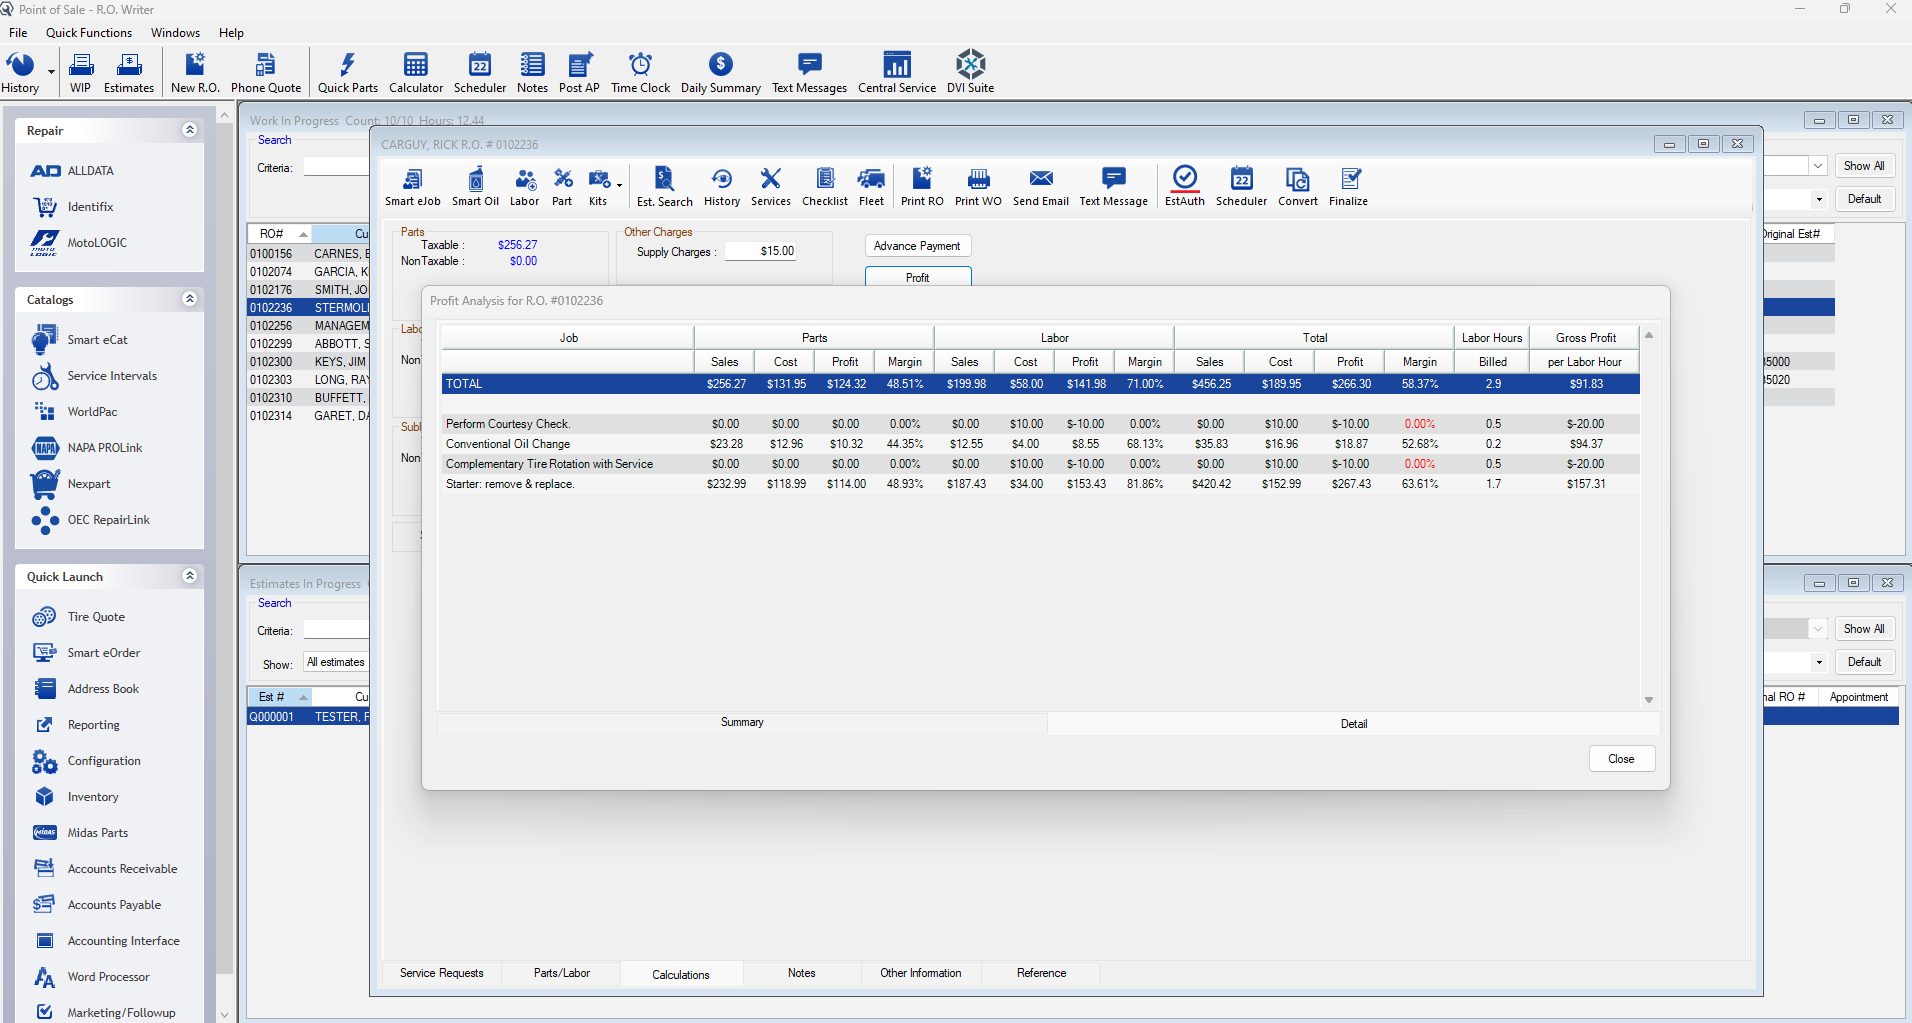The image size is (1912, 1023).
Task: Collapse the Catalogs panel
Action: (189, 298)
